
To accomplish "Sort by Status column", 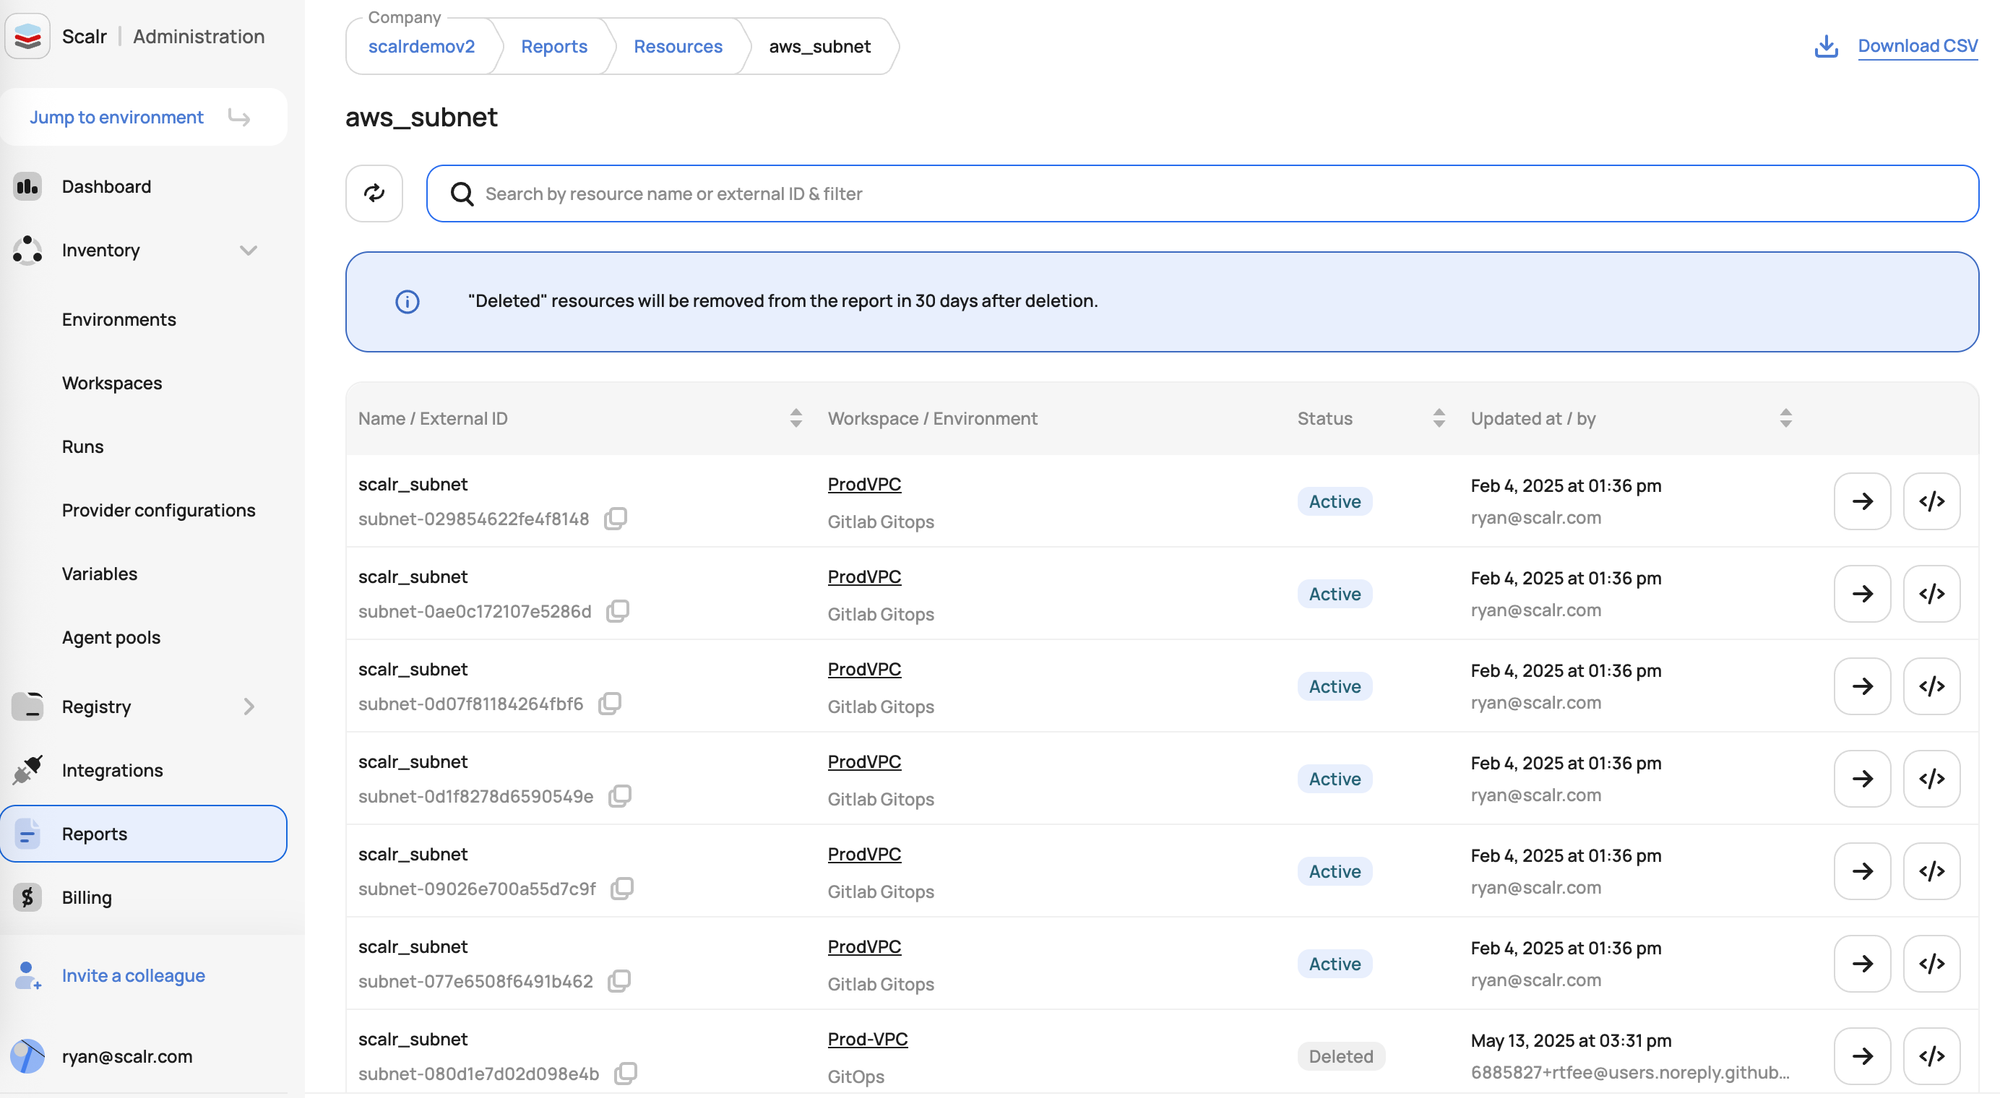I will point(1438,418).
